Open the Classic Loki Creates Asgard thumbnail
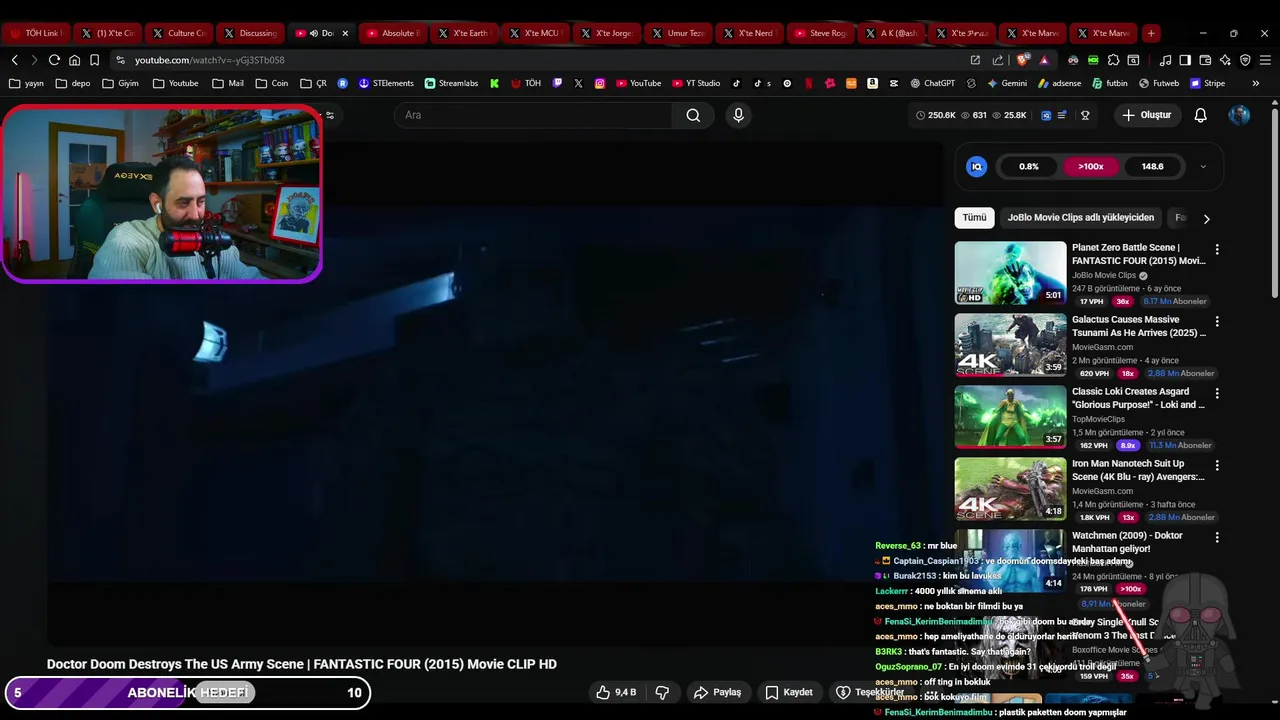 coord(1010,416)
